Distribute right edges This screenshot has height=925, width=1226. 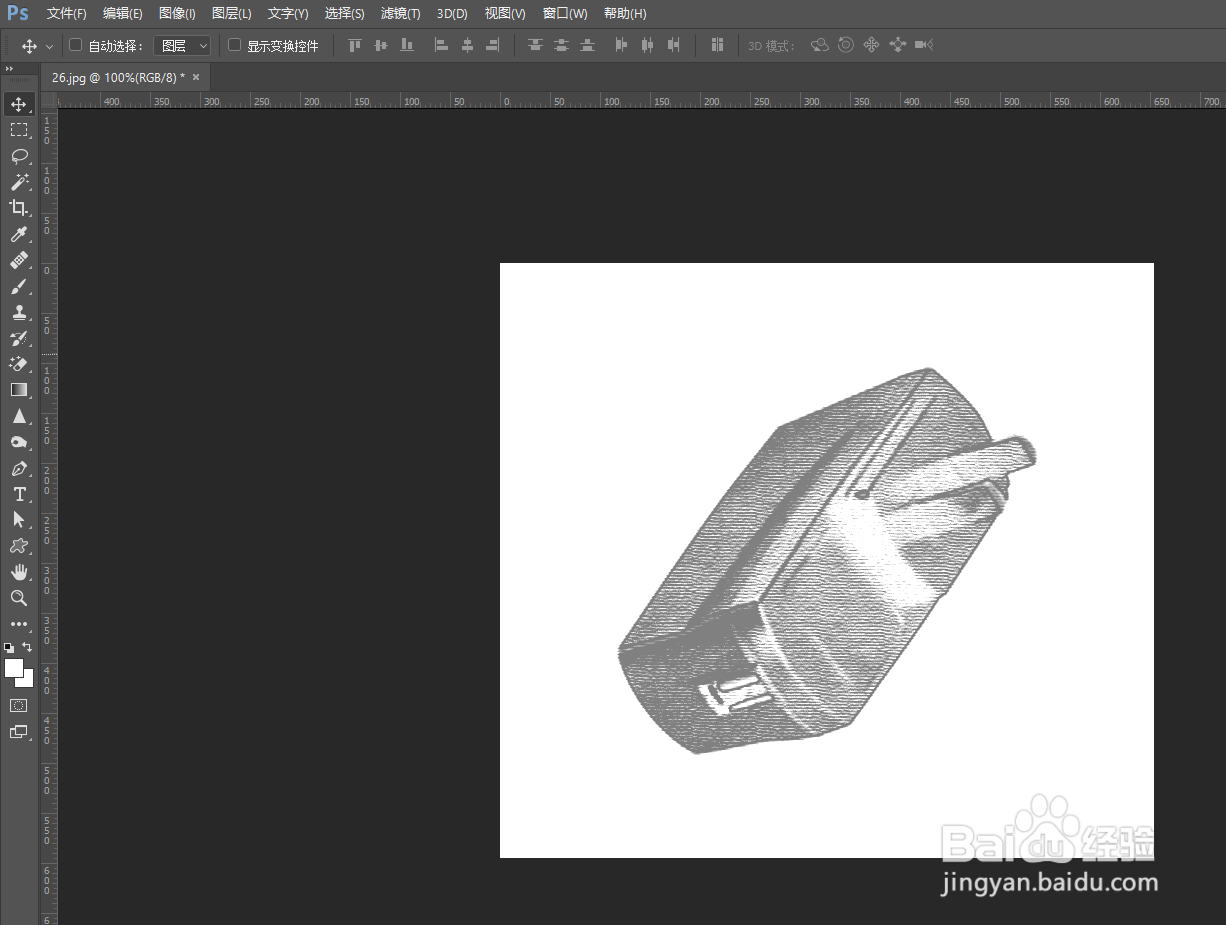[673, 45]
